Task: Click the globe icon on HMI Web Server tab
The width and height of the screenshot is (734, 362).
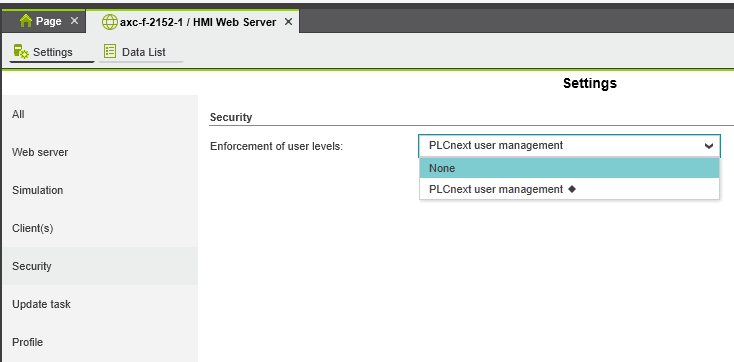Action: [x=110, y=22]
